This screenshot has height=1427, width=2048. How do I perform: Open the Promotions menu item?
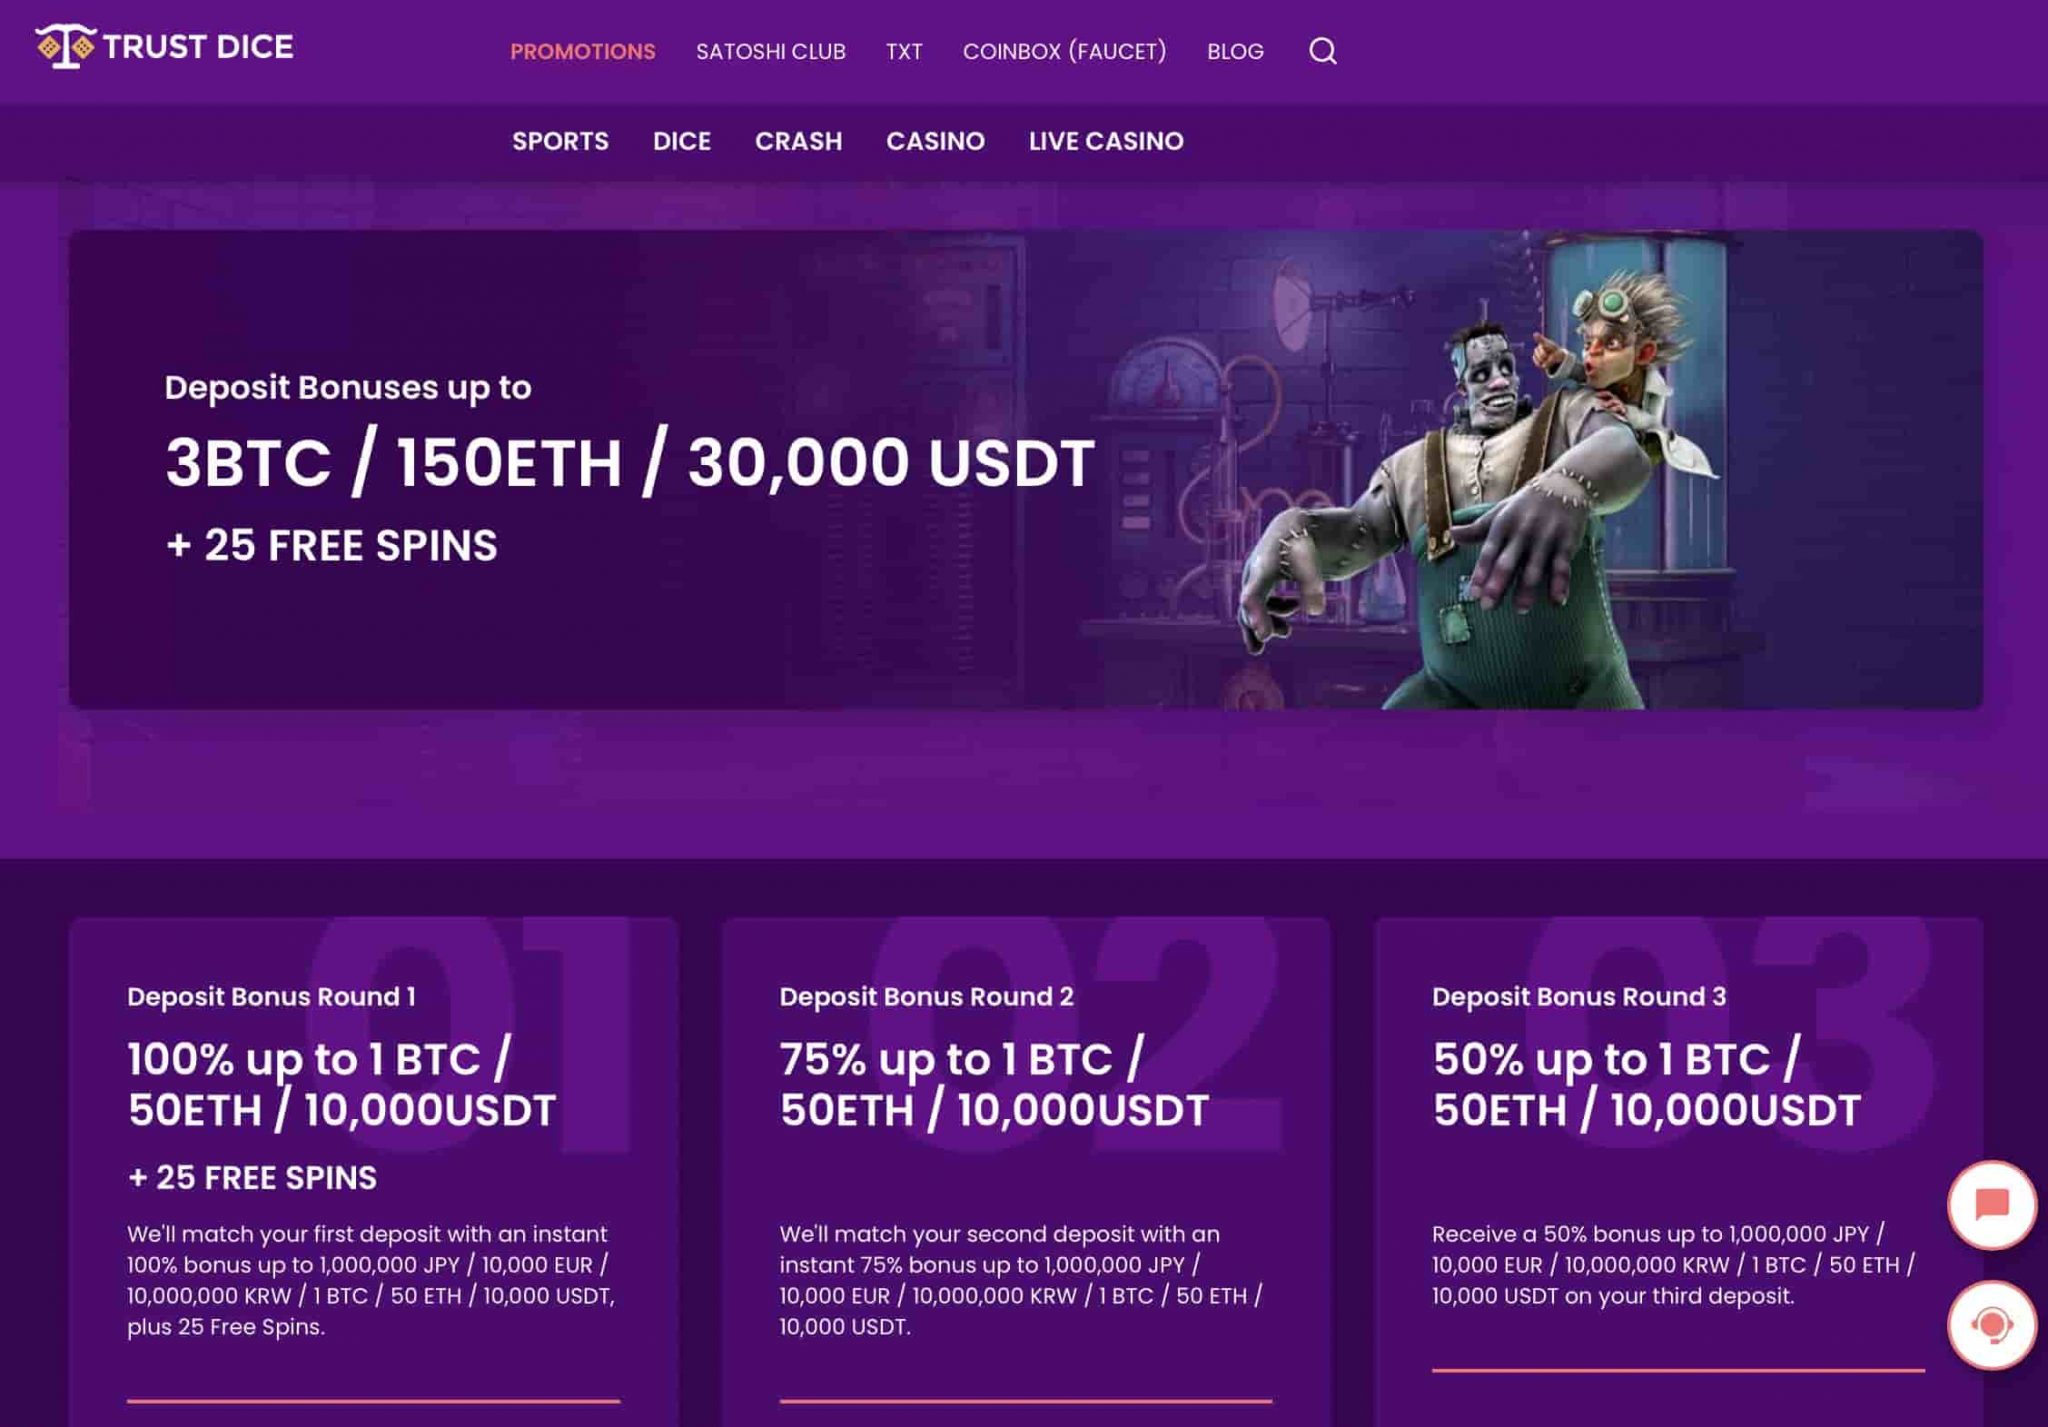pos(583,51)
